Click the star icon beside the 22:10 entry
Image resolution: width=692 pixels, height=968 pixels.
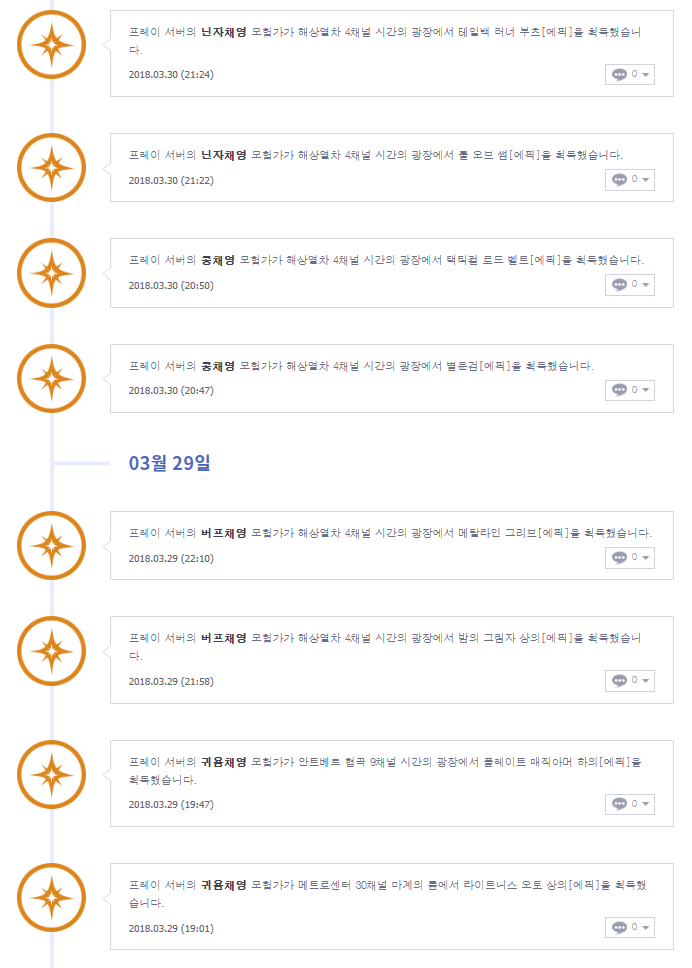(52, 545)
